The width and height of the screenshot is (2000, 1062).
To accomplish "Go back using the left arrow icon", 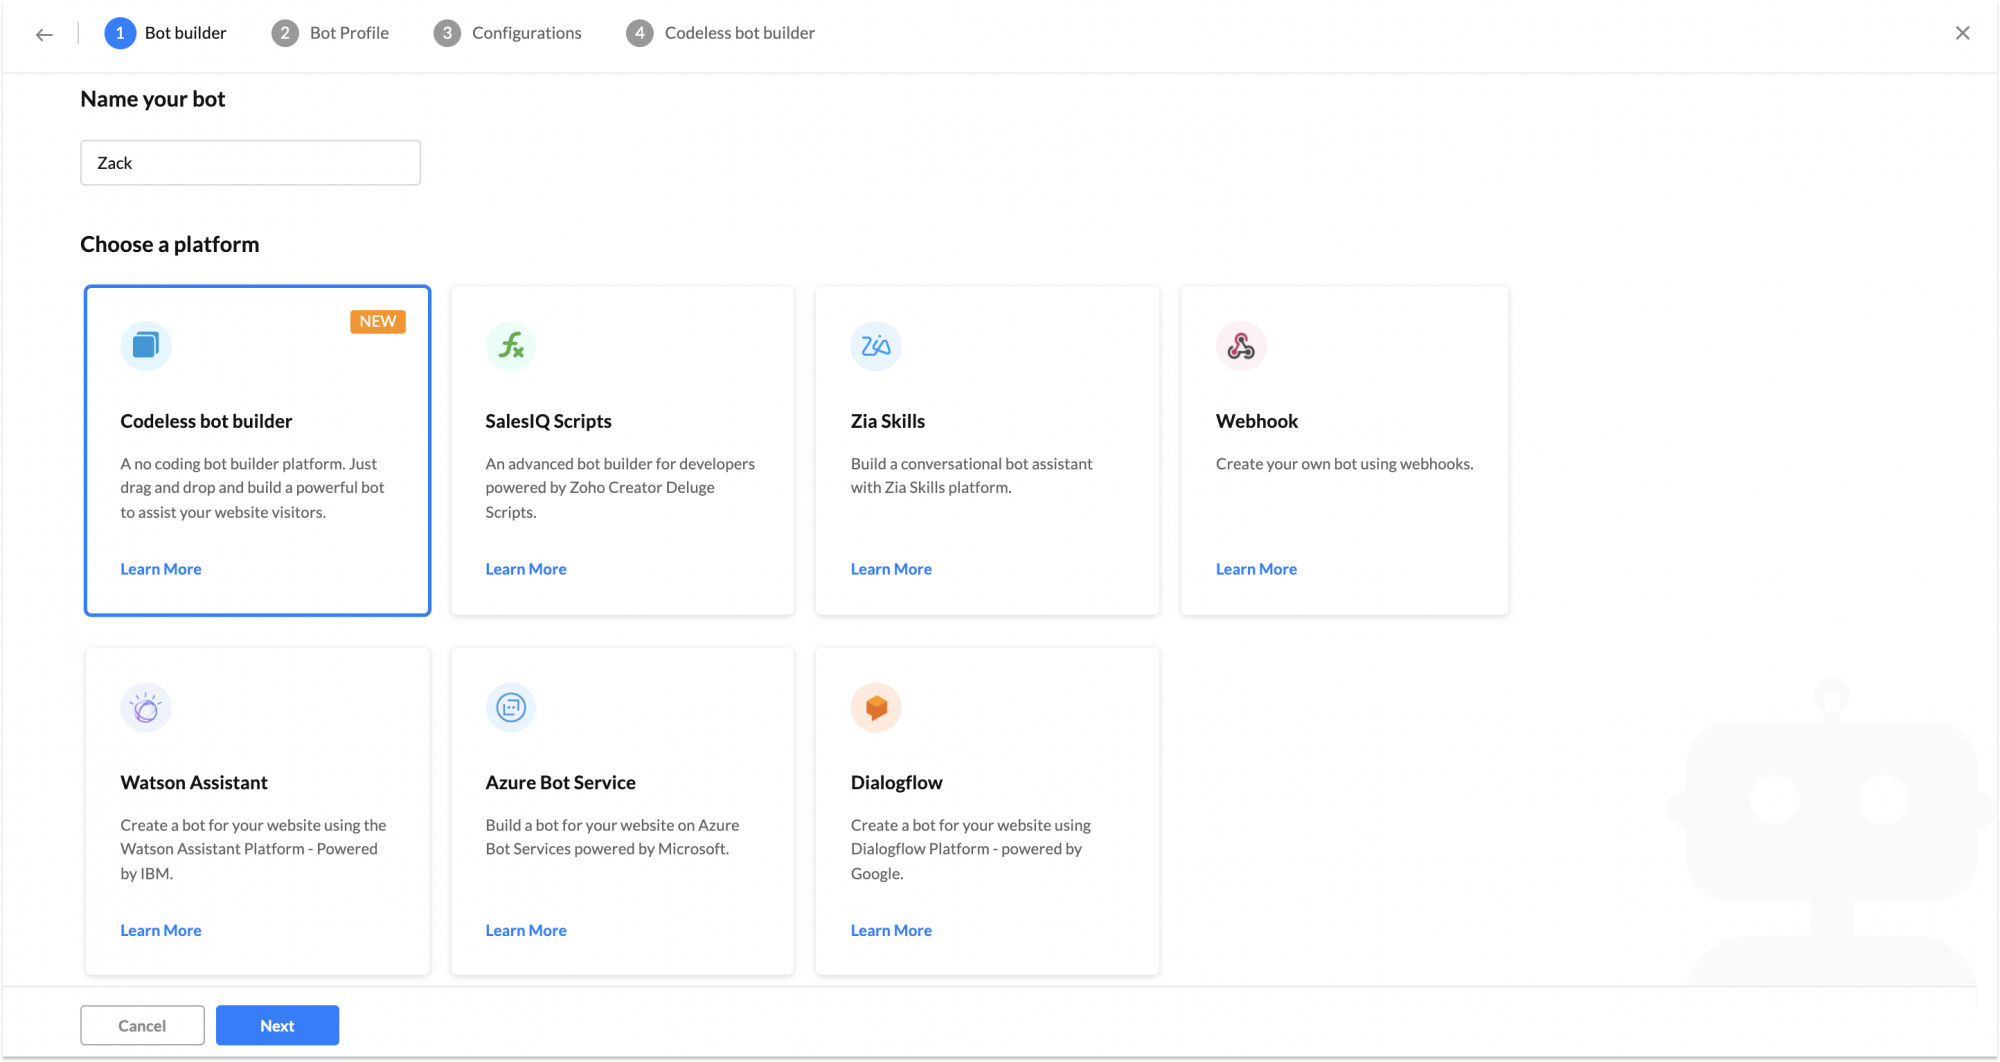I will click(44, 34).
